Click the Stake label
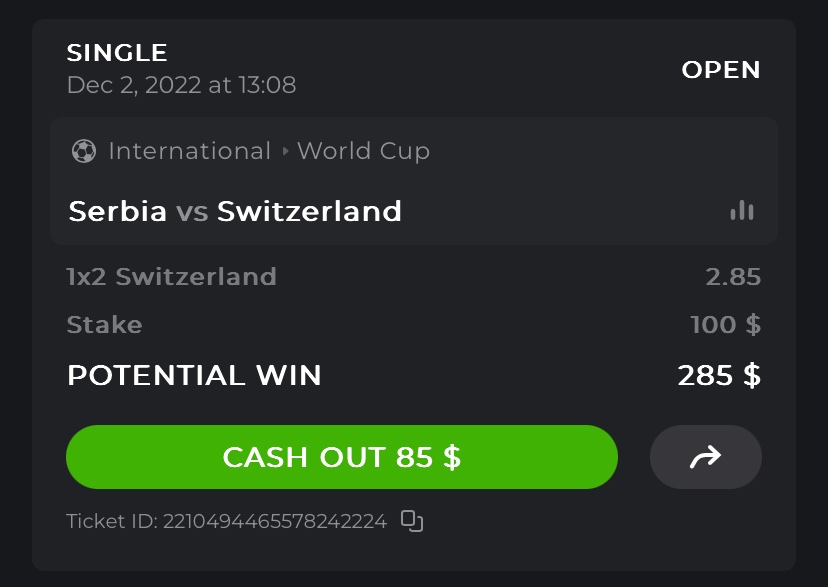The image size is (828, 587). (x=104, y=325)
